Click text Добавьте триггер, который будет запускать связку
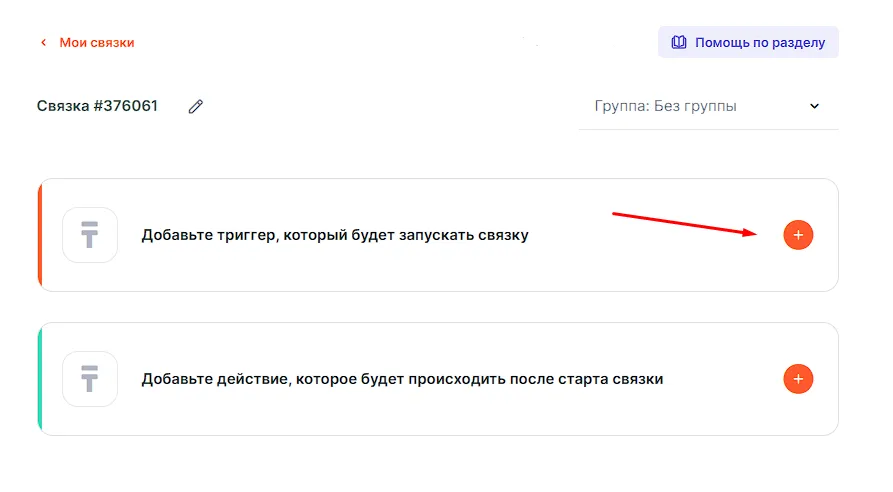Screen dimensions: 893x492 click(x=335, y=235)
